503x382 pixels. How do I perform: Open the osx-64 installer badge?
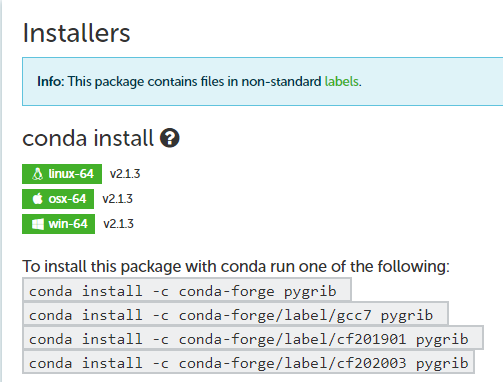[x=58, y=199]
